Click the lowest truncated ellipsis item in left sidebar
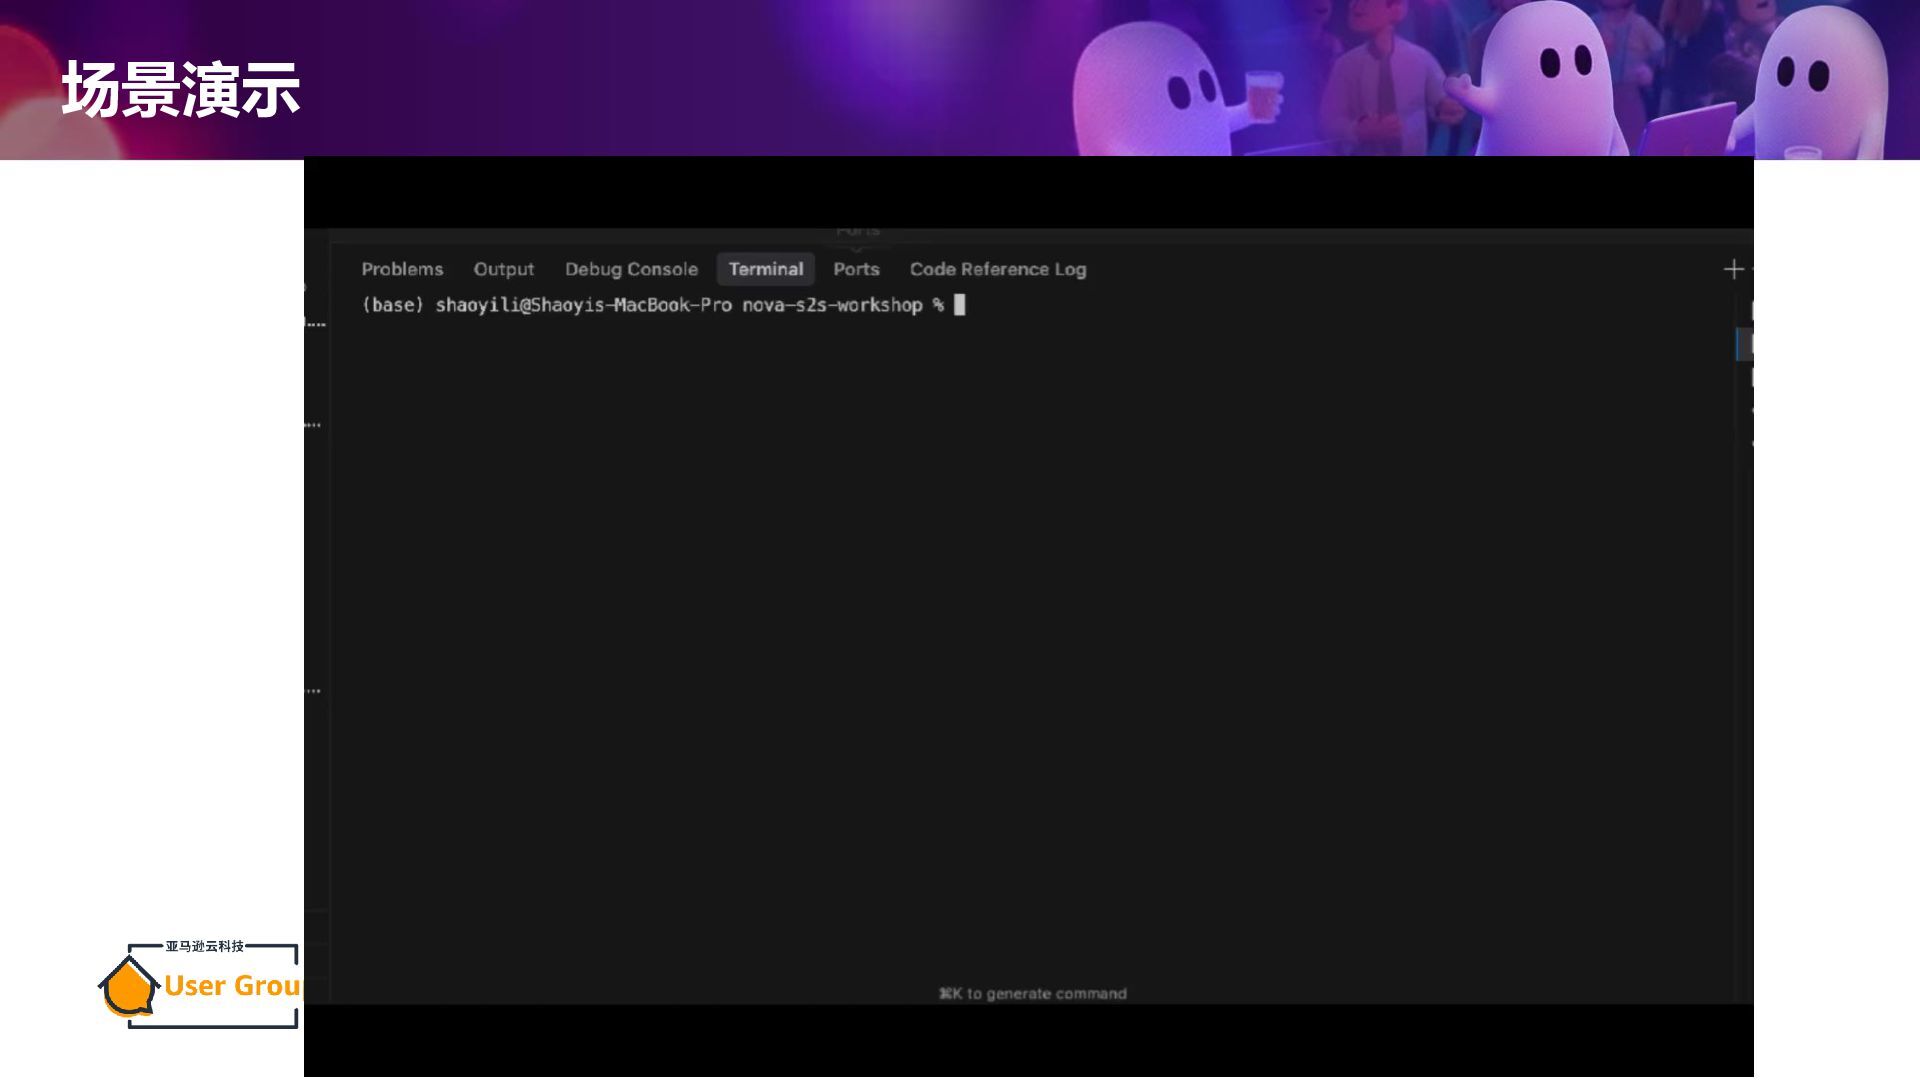 point(313,690)
